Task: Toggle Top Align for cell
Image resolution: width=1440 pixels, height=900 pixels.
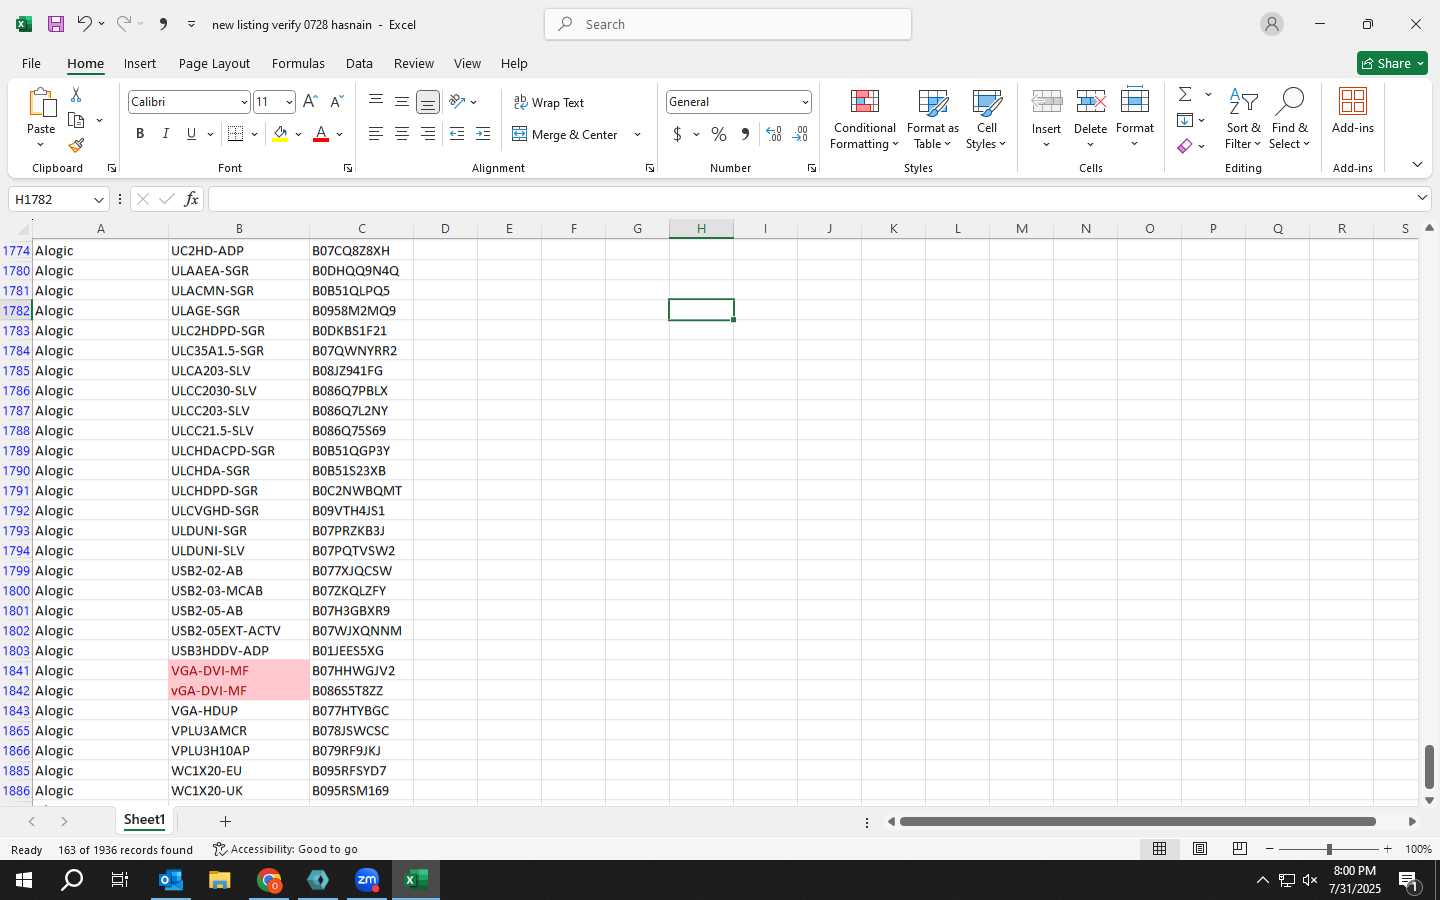Action: (x=376, y=102)
